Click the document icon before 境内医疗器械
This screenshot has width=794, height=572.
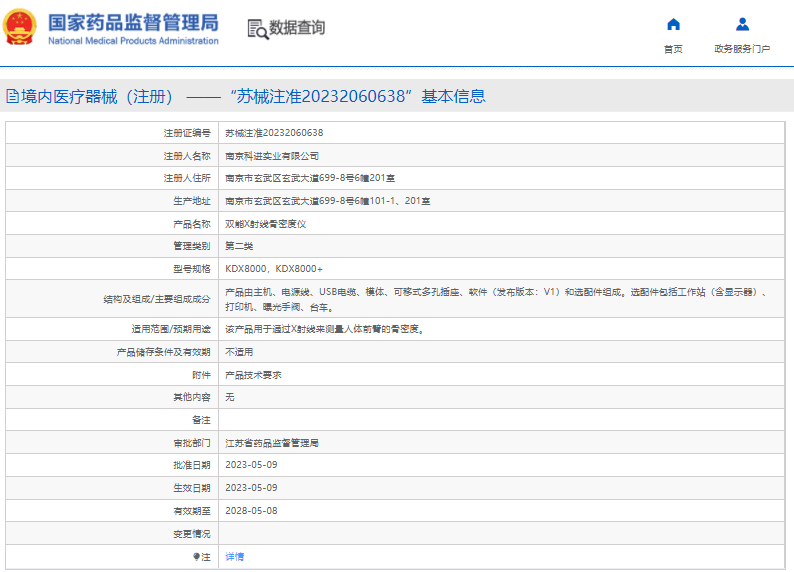point(13,96)
